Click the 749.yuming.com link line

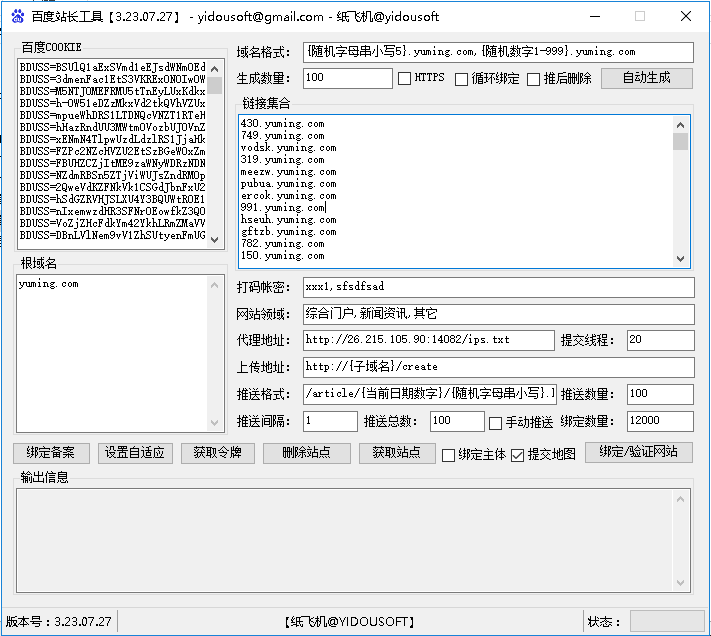point(282,136)
